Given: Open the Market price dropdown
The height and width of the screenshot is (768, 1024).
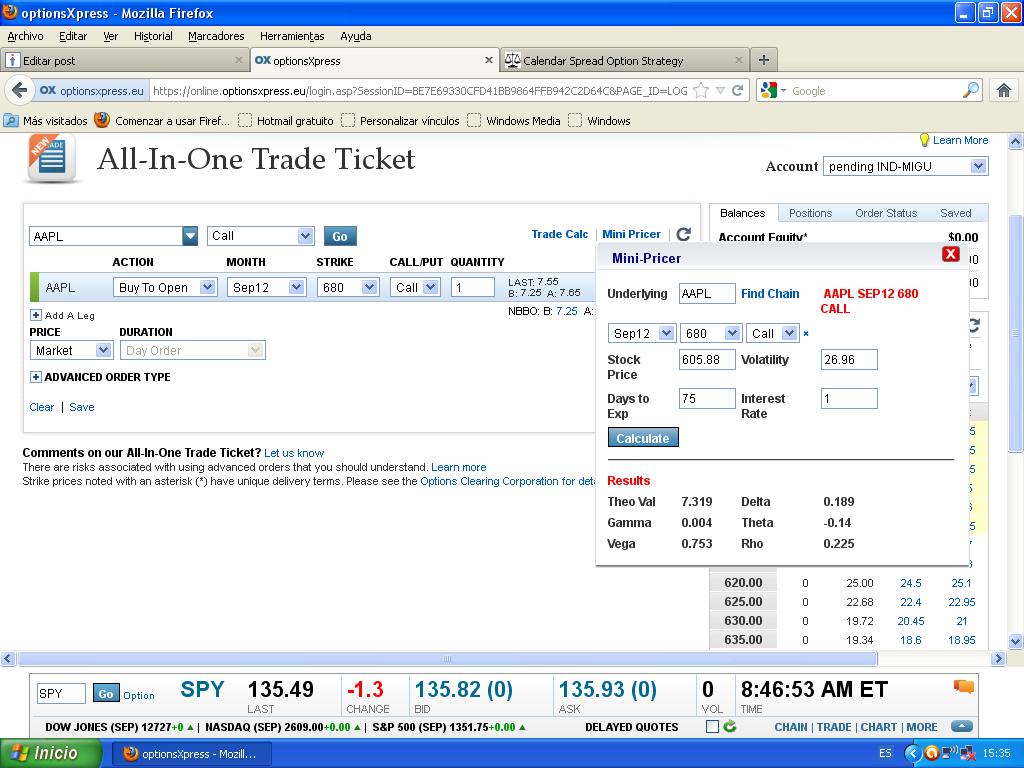Looking at the screenshot, I should pos(72,351).
